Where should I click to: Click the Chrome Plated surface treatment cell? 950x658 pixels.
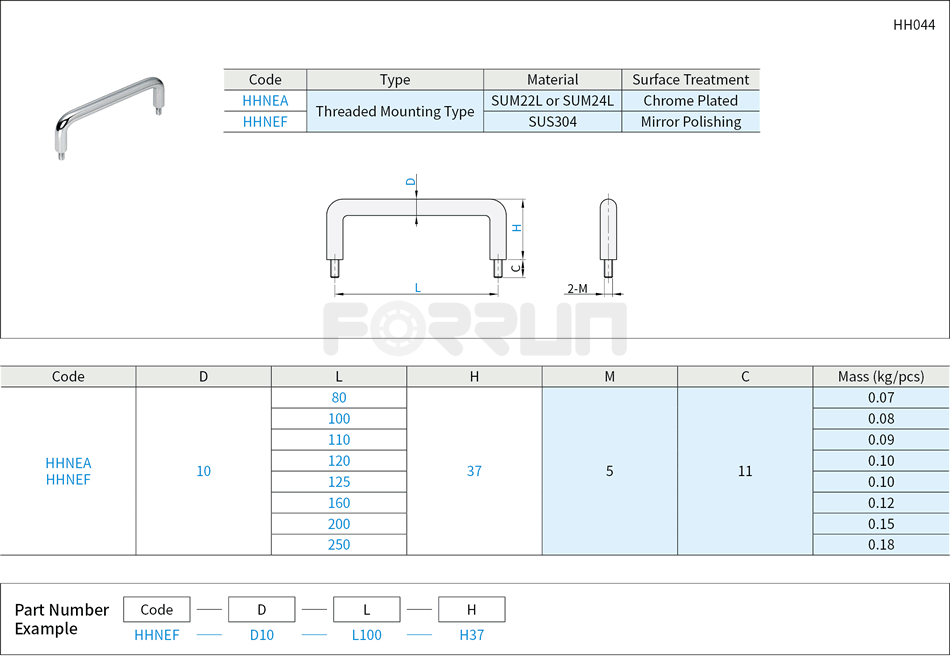[690, 100]
